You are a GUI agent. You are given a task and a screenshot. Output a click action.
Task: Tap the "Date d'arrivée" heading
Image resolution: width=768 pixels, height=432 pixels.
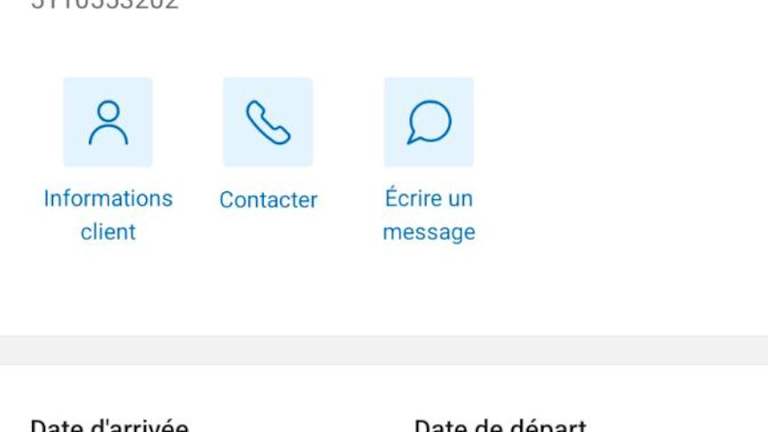110,425
